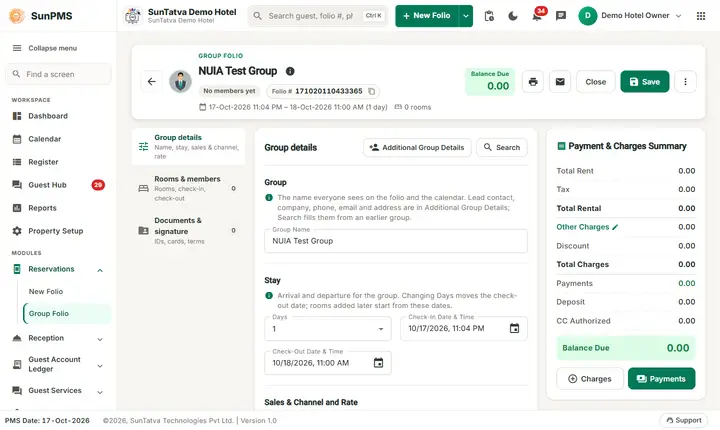Open Dashboard from sidebar
Image resolution: width=720 pixels, height=430 pixels.
[58, 116]
